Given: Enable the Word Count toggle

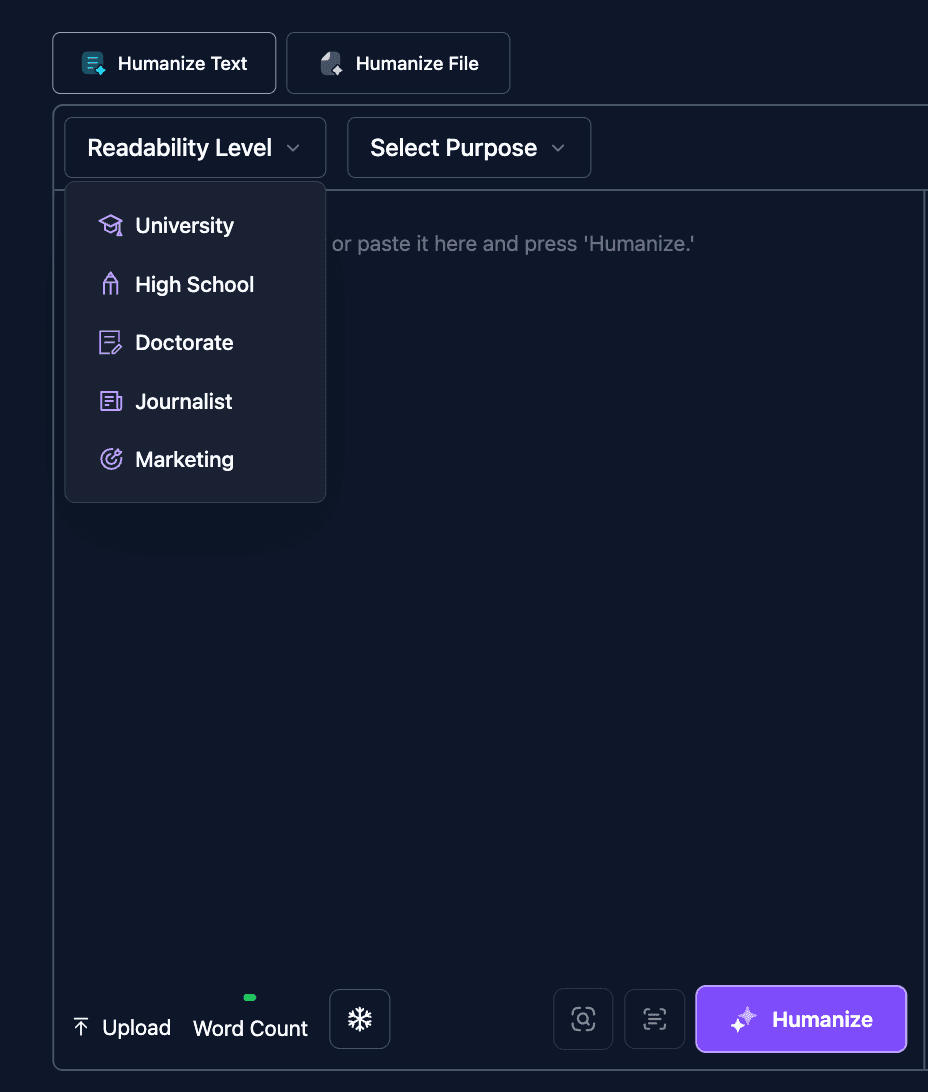Looking at the screenshot, I should [x=249, y=997].
